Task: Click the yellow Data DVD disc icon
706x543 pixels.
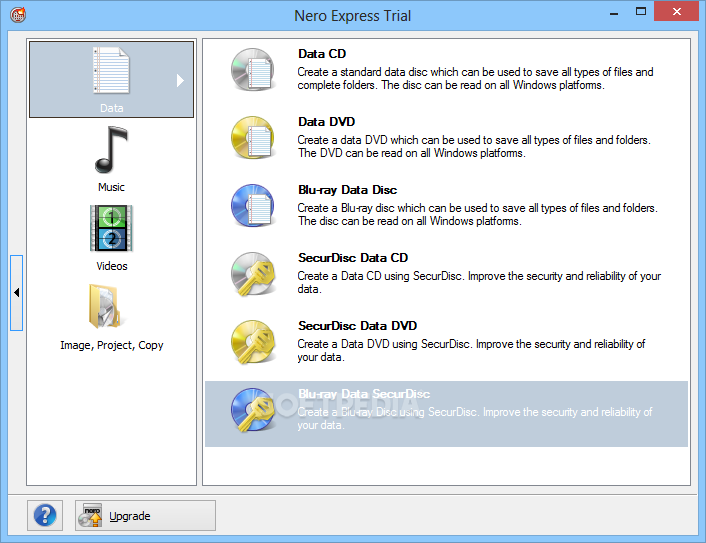Action: (253, 138)
